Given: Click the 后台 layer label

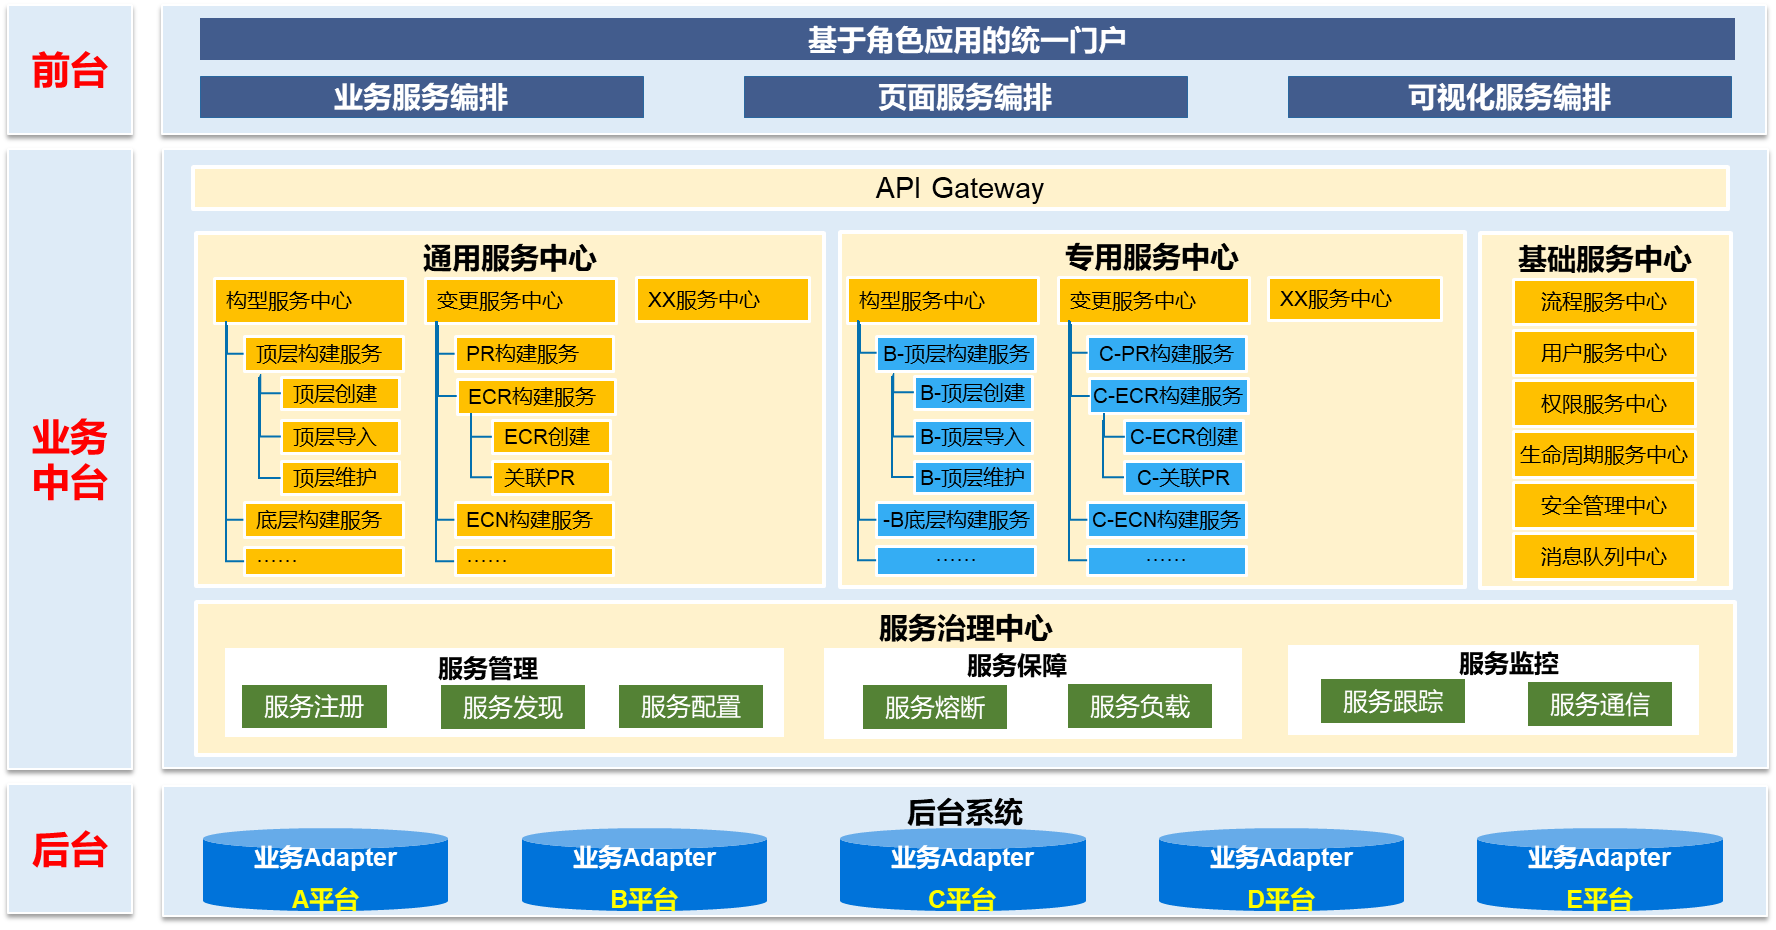Looking at the screenshot, I should pyautogui.click(x=69, y=850).
